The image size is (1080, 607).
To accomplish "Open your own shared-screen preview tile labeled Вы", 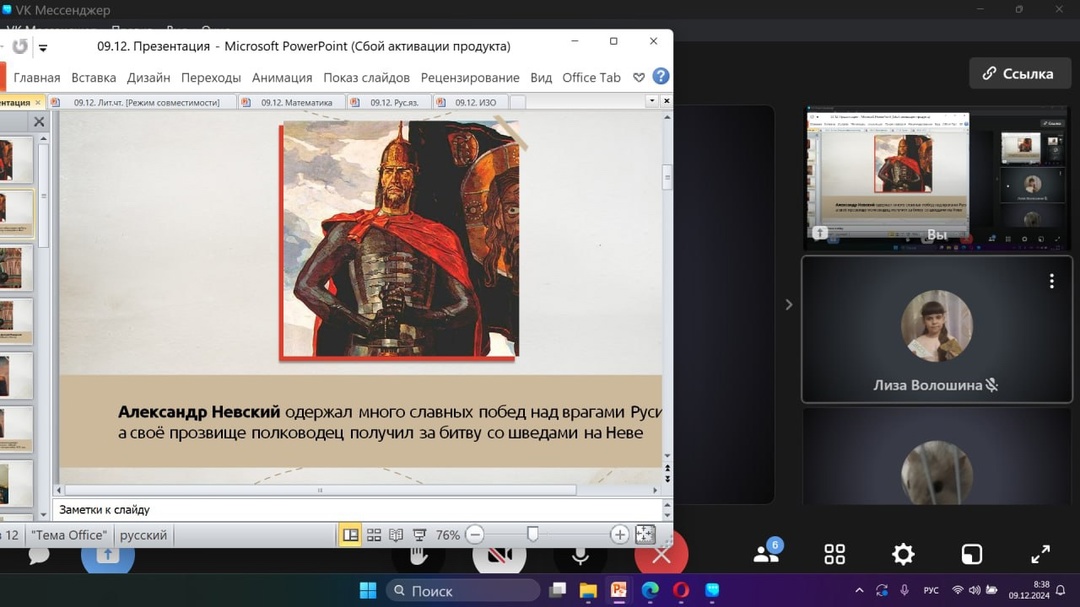I will pos(936,177).
